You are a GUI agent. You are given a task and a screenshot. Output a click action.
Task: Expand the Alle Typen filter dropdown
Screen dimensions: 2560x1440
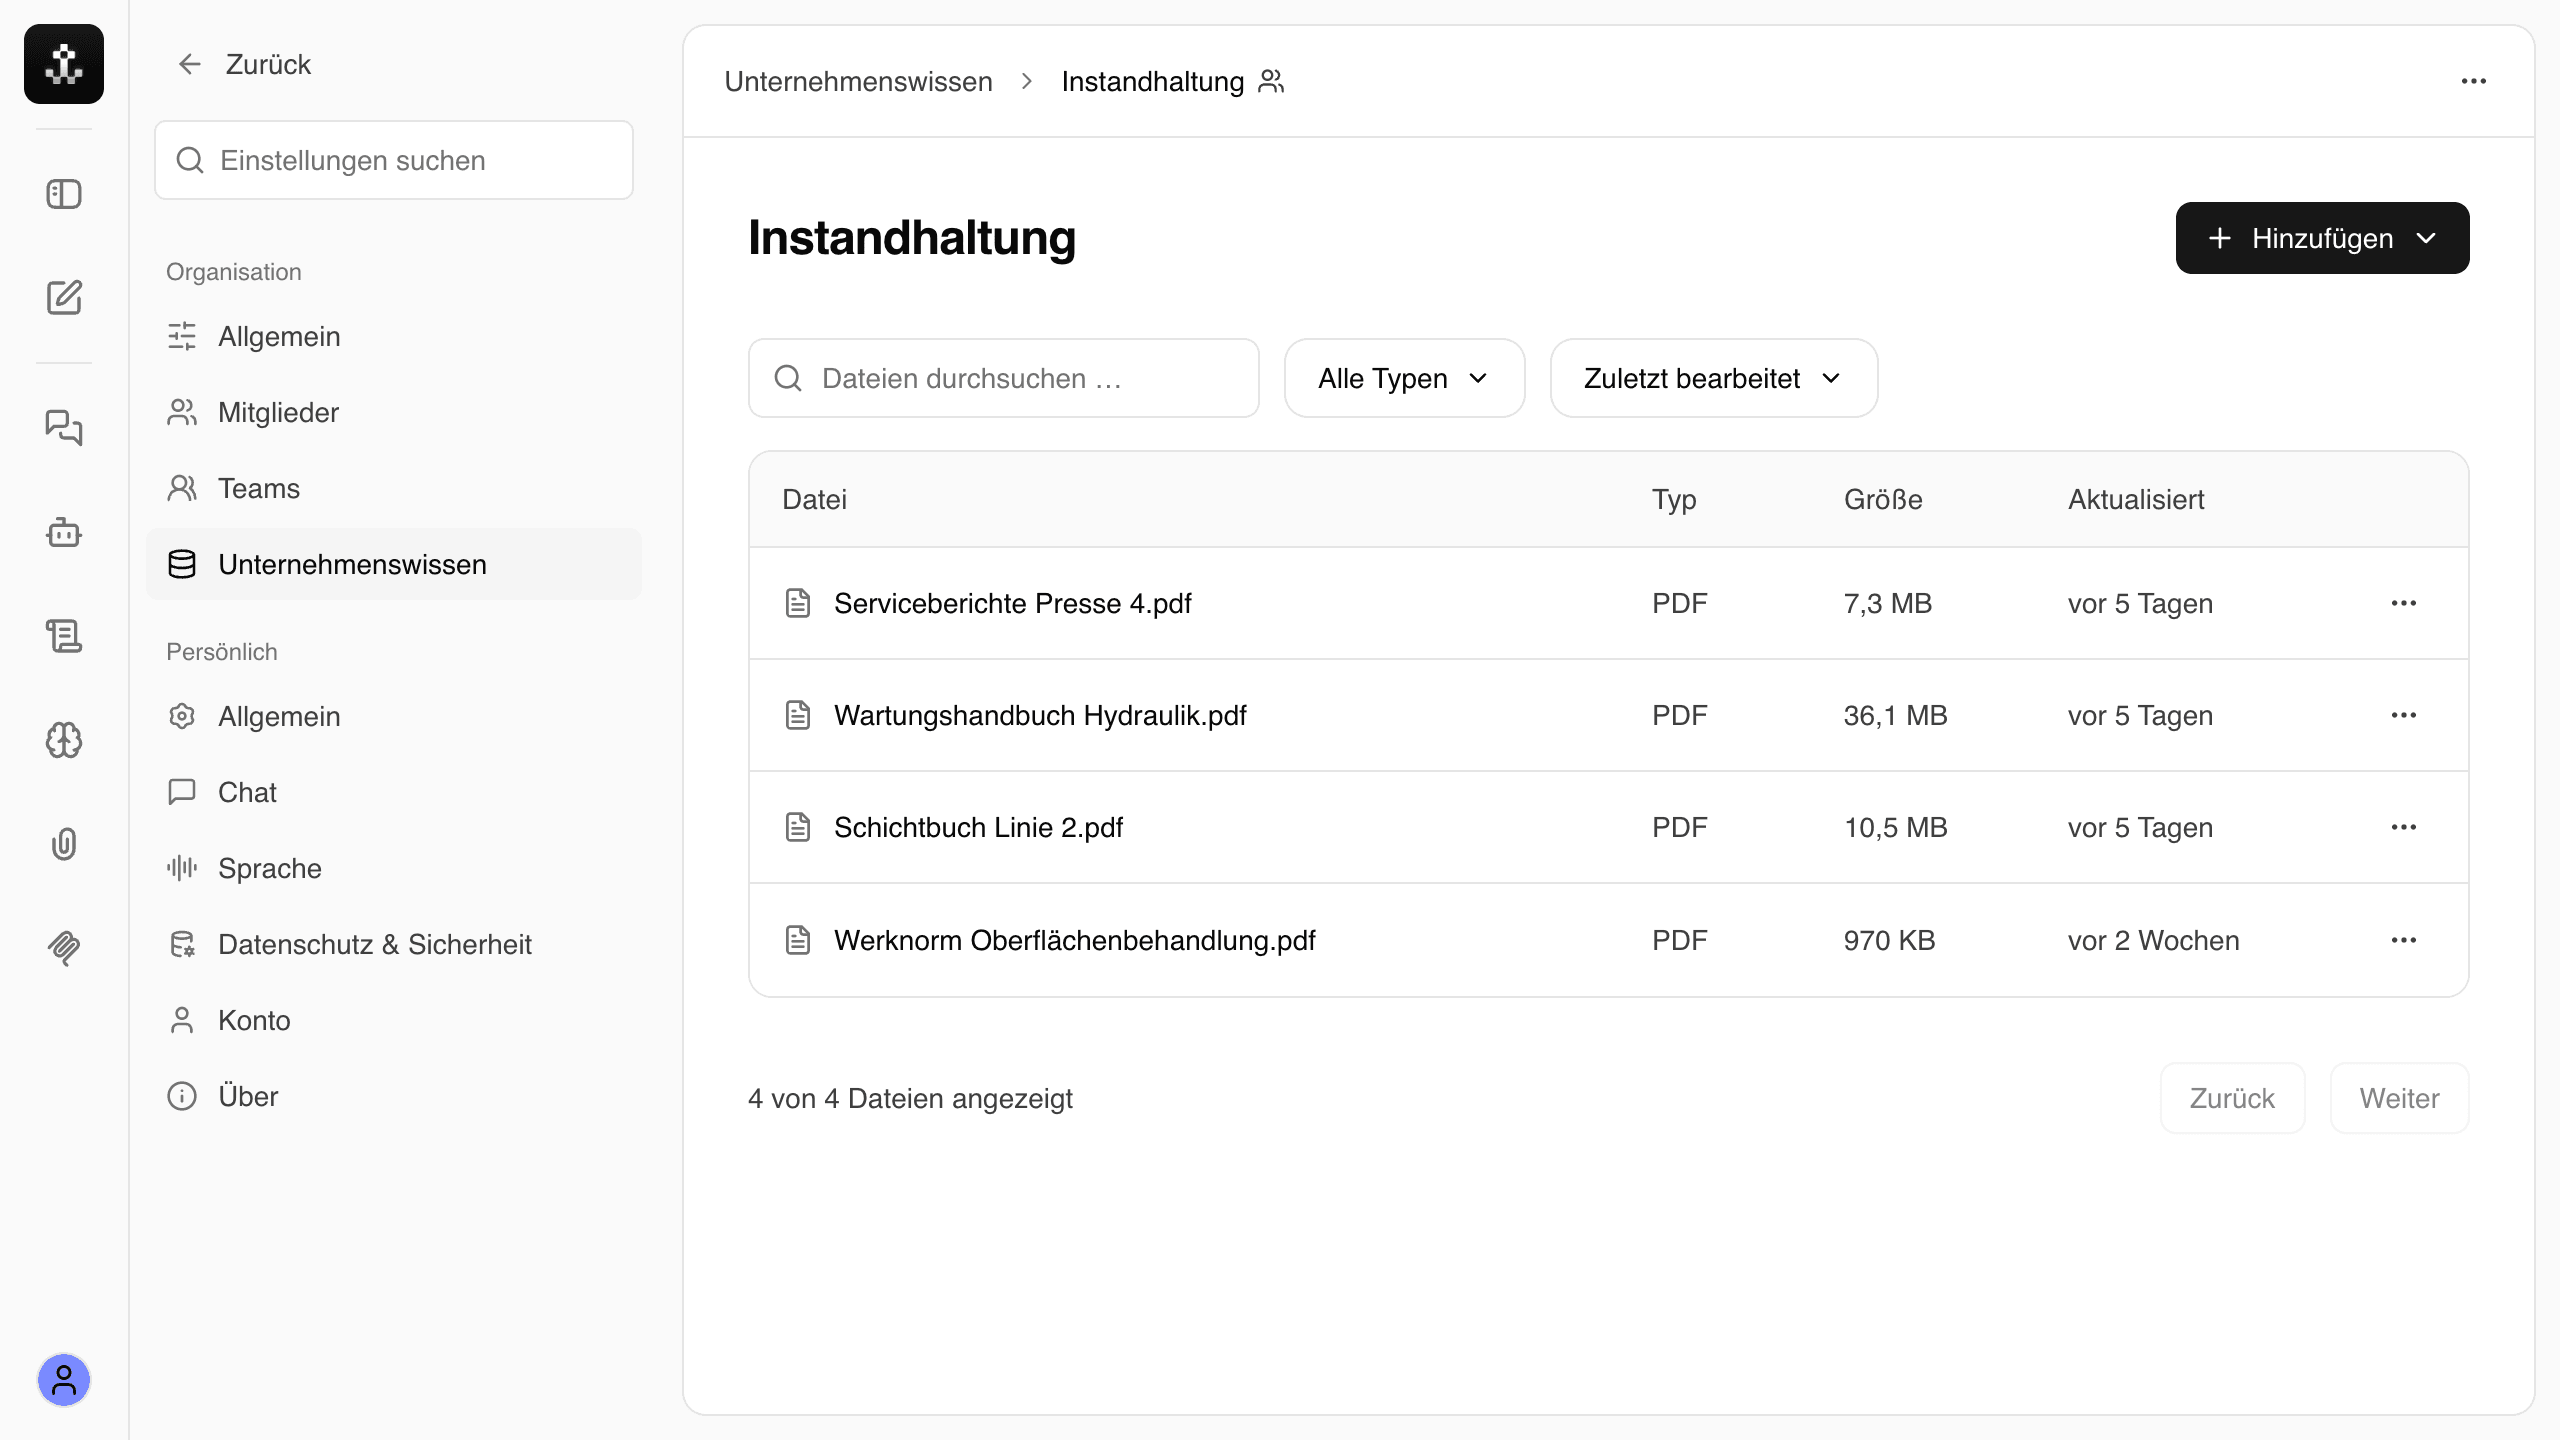(x=1404, y=378)
